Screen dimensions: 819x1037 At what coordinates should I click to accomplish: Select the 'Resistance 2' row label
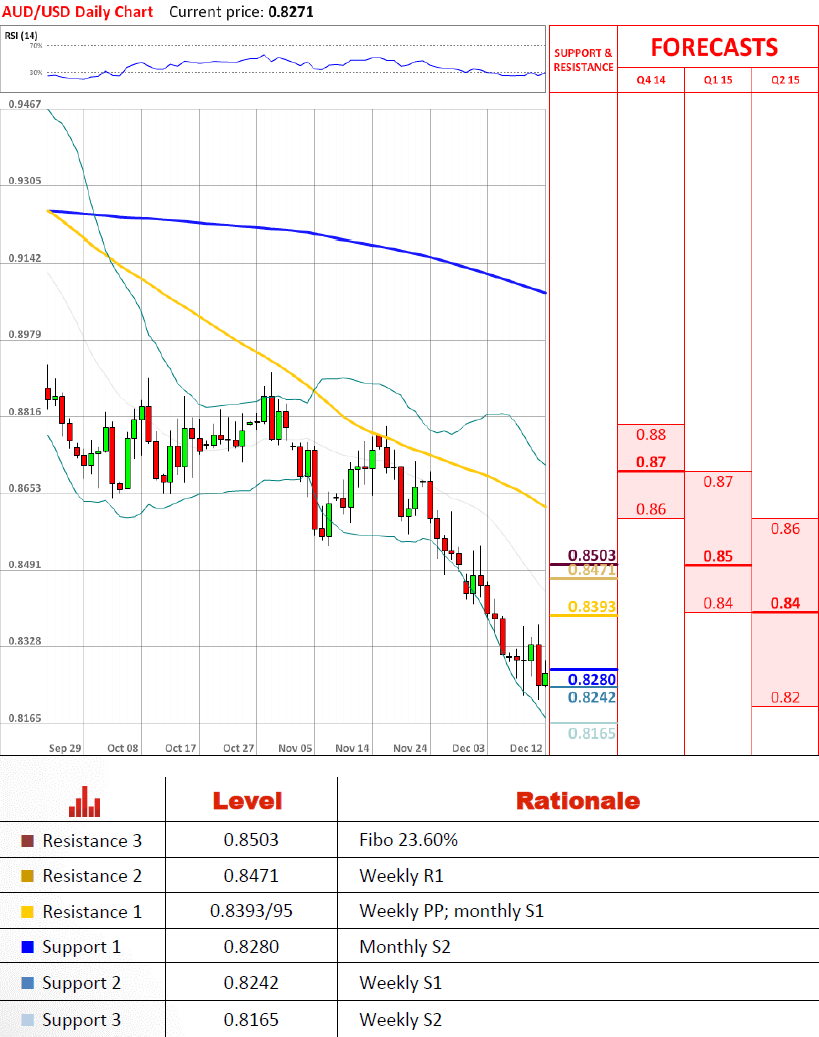92,876
